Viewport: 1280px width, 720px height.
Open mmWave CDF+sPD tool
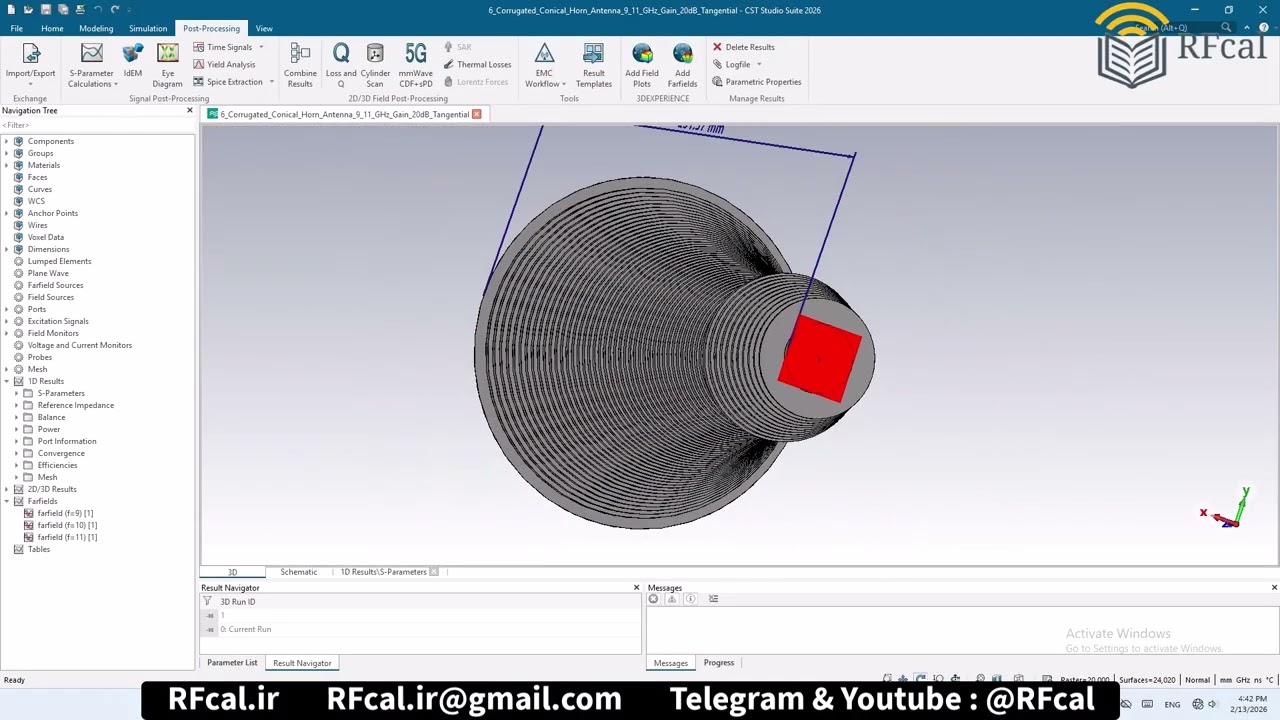coord(416,66)
